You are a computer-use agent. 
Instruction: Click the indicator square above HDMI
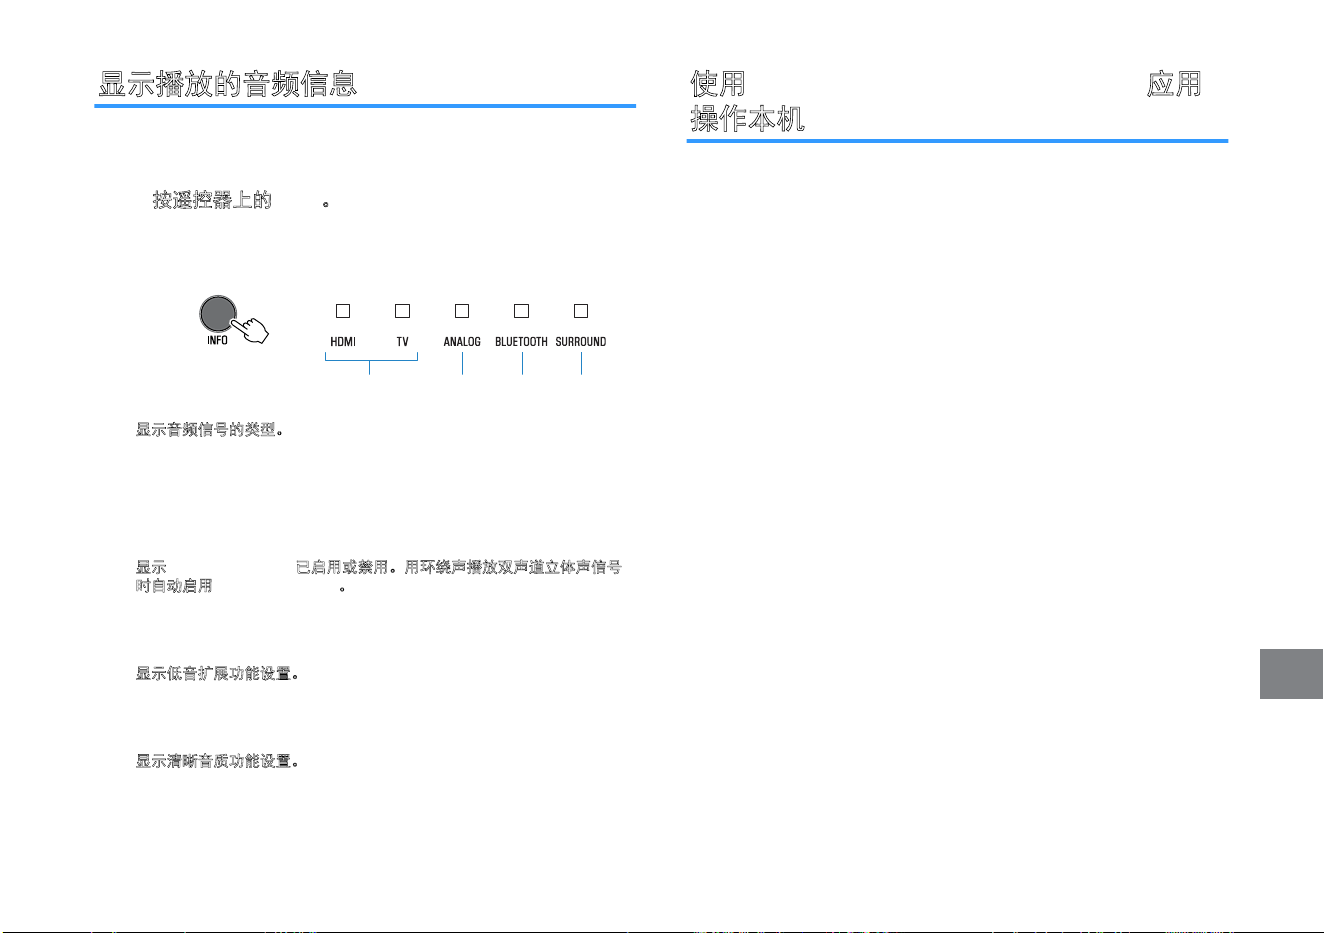343,311
